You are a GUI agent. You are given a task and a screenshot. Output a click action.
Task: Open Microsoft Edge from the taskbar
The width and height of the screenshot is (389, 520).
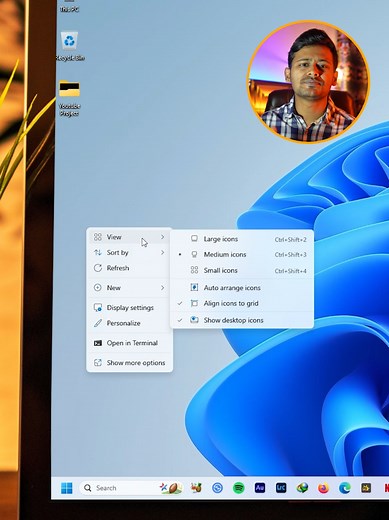(x=345, y=488)
